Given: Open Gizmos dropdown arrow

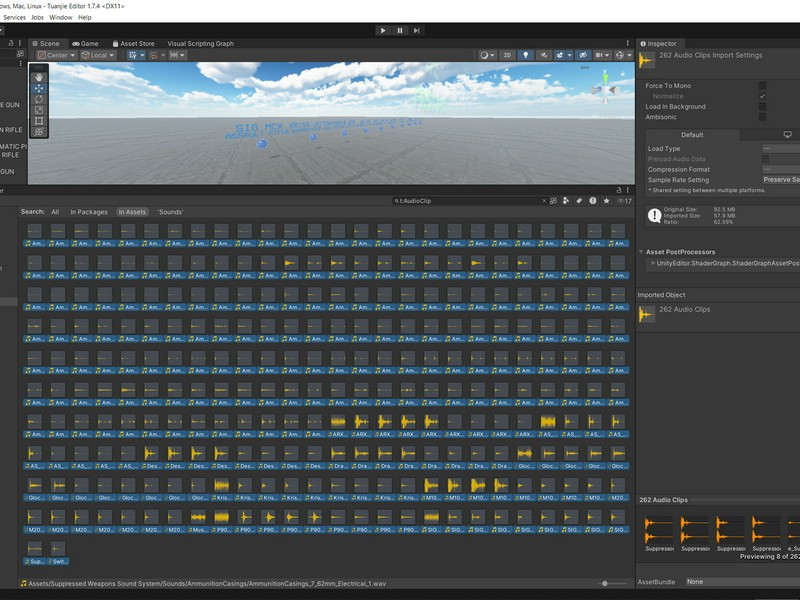Looking at the screenshot, I should pyautogui.click(x=630, y=55).
